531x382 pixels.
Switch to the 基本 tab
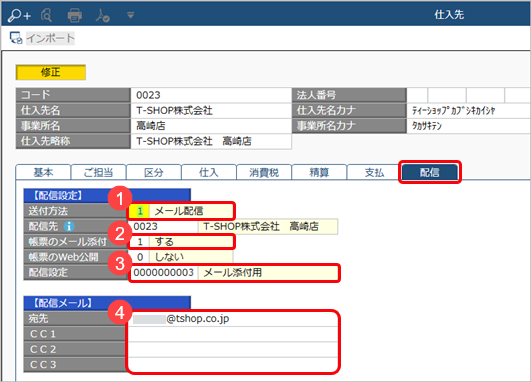tap(43, 172)
